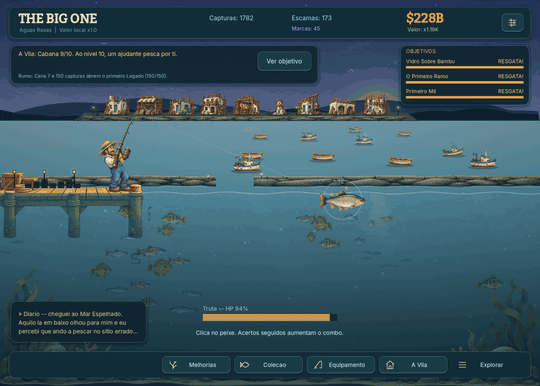The image size is (540, 386).
Task: Click the money total $228B
Action: coord(425,18)
